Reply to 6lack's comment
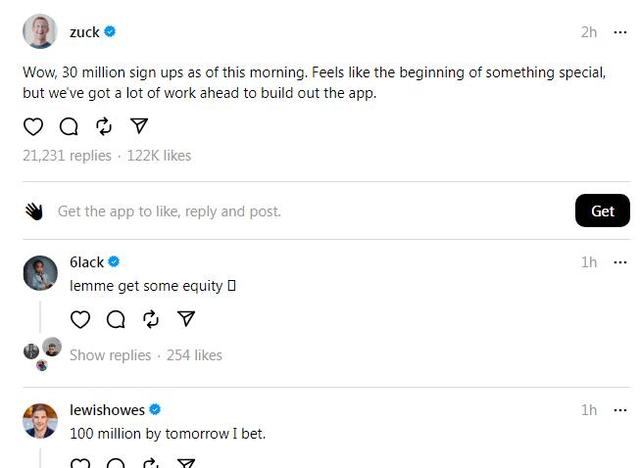 click(116, 319)
